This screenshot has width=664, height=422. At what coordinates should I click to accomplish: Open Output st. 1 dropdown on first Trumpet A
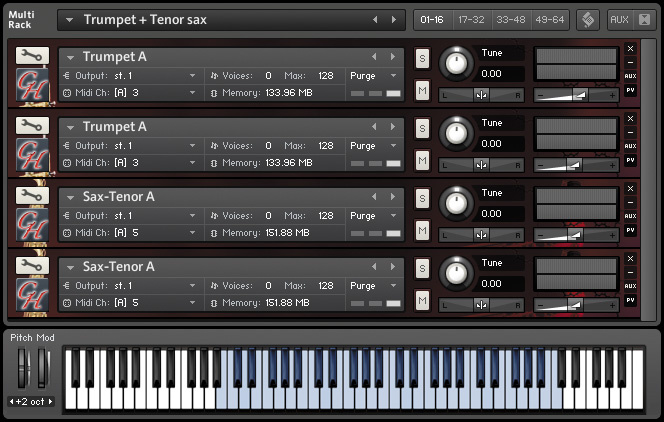coord(192,76)
